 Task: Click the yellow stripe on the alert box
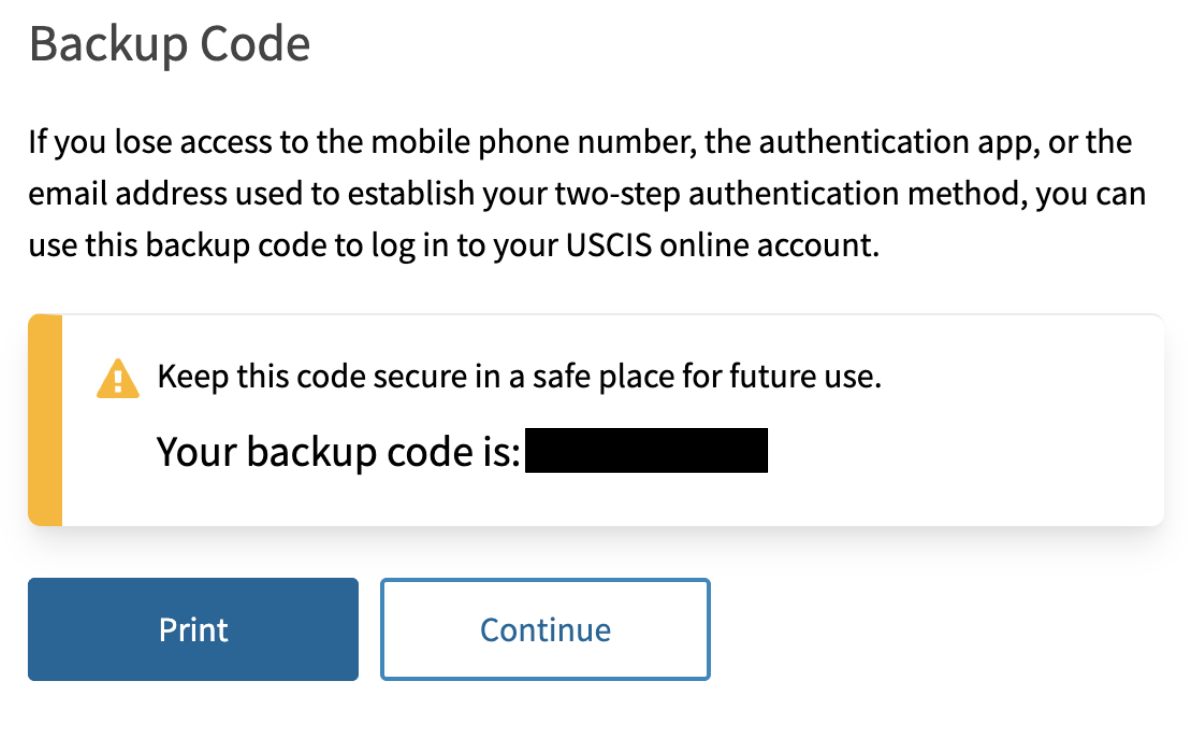click(x=45, y=420)
